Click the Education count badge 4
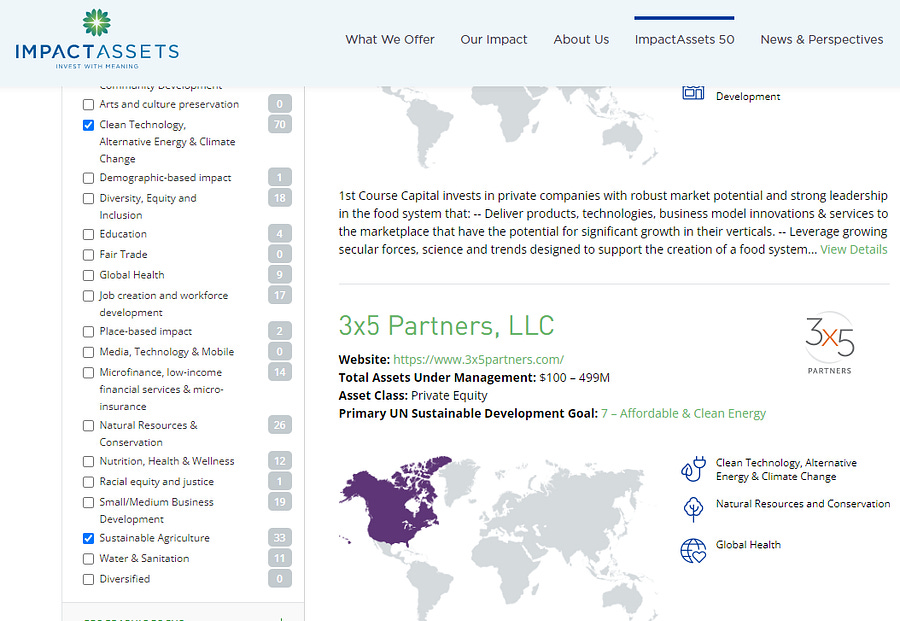Viewport: 900px width, 621px height. click(280, 234)
